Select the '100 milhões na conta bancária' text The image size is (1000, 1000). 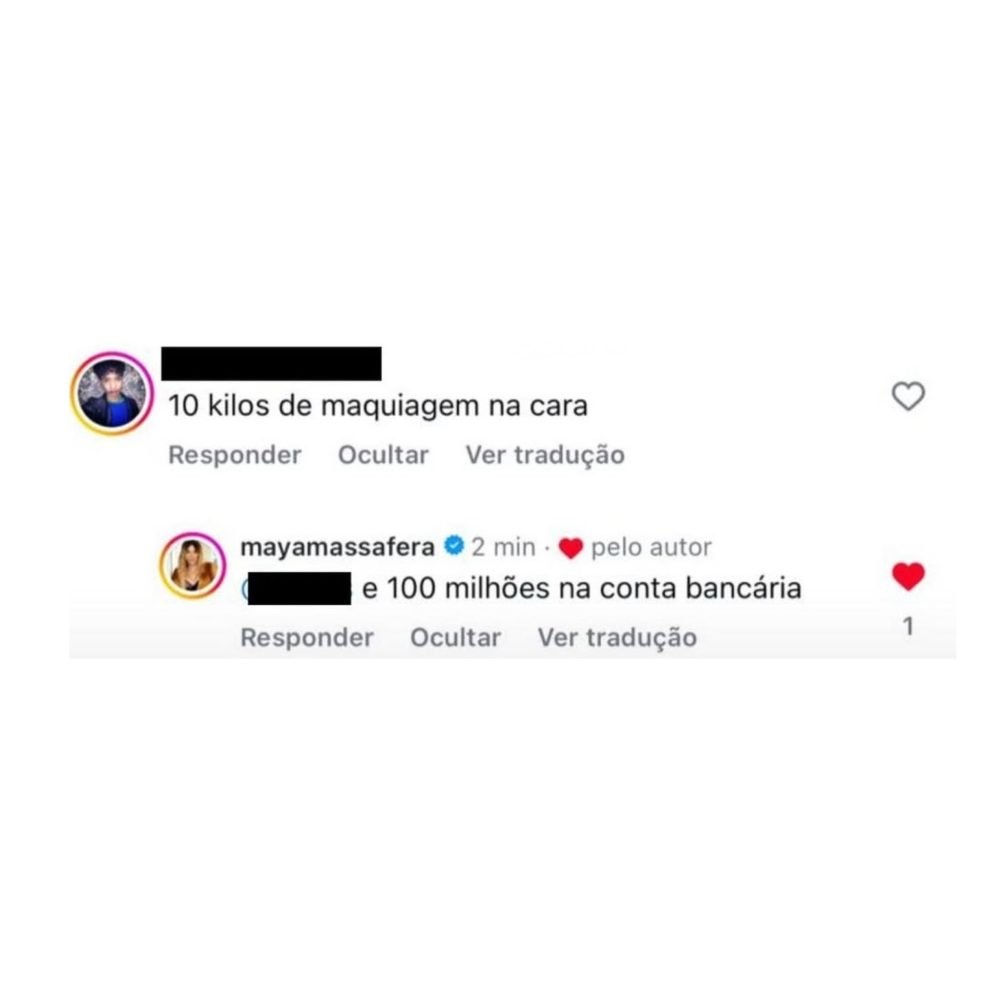click(x=594, y=588)
